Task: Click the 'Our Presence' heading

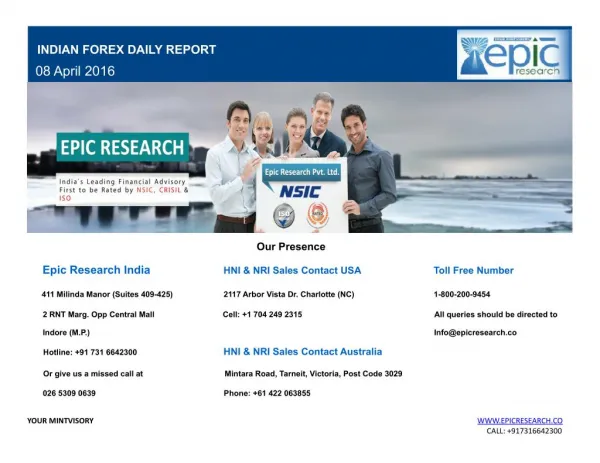Action: 291,247
